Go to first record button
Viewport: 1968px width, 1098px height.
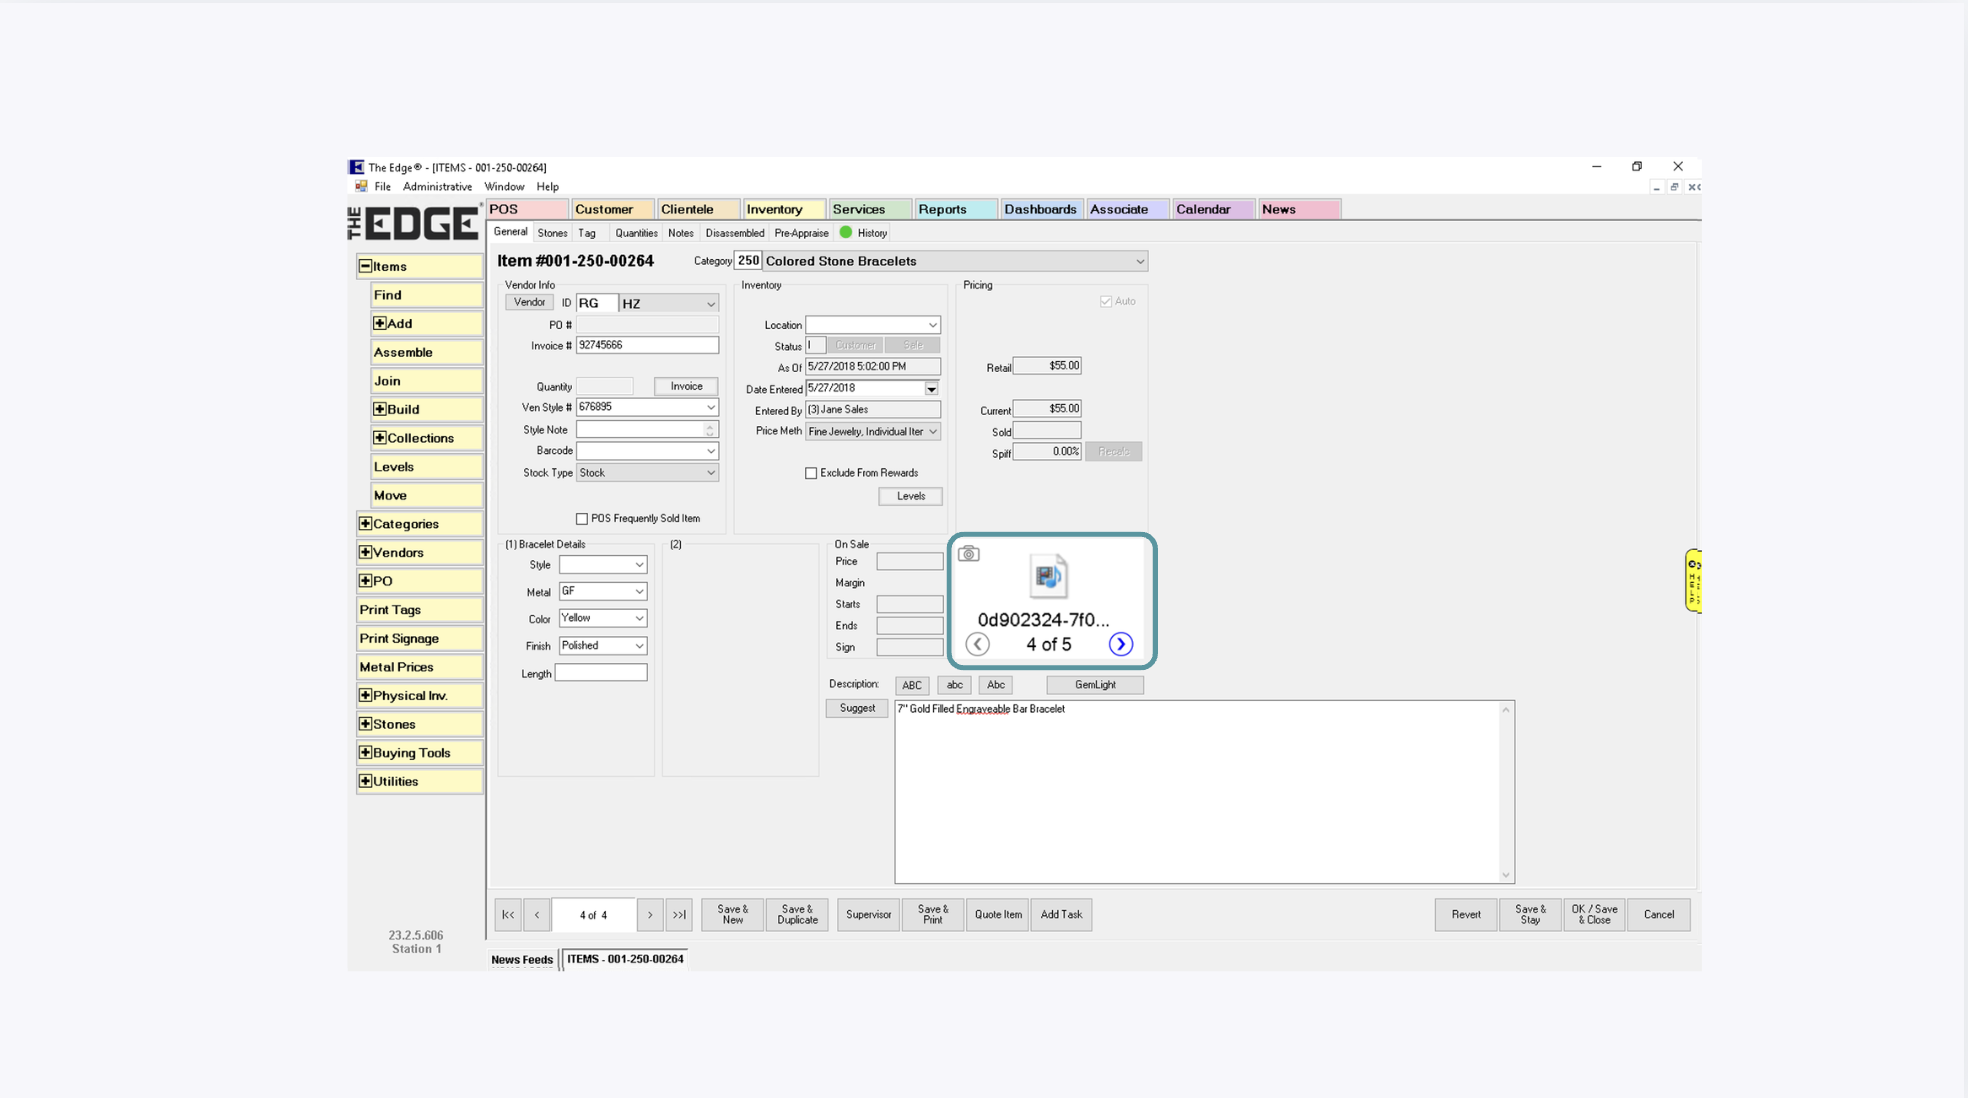click(x=508, y=914)
